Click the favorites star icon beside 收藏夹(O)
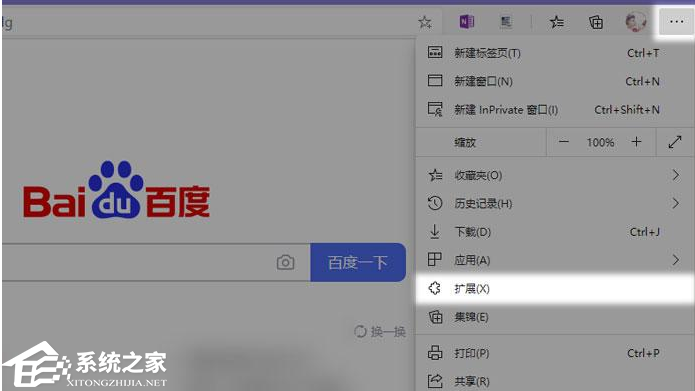695x391 pixels. tap(435, 176)
